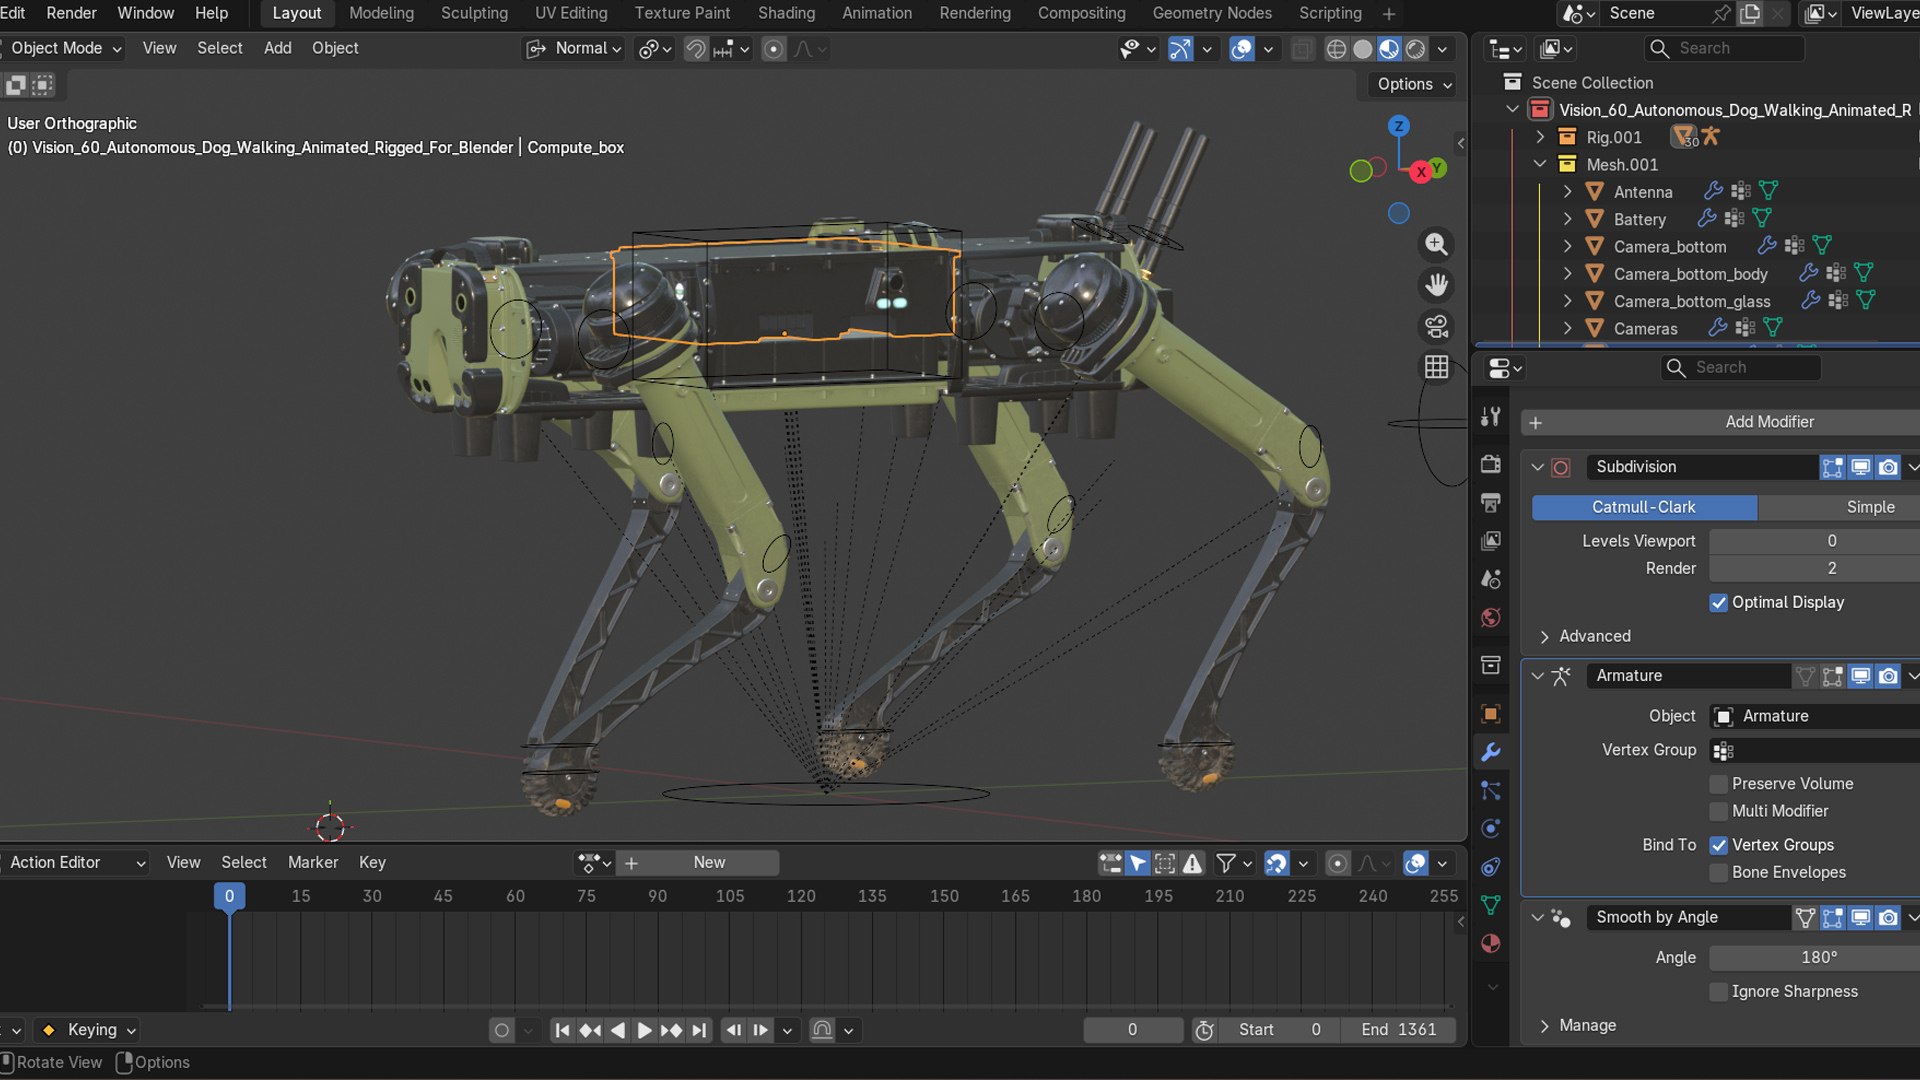Play the animation forward
1920x1080 pixels.
(x=644, y=1030)
